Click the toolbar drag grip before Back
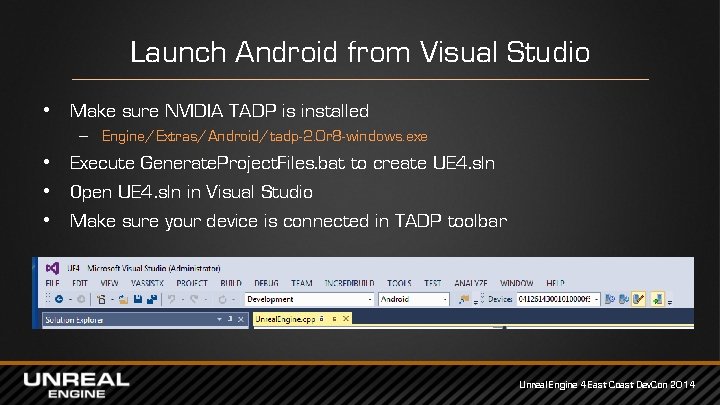 tap(48, 299)
